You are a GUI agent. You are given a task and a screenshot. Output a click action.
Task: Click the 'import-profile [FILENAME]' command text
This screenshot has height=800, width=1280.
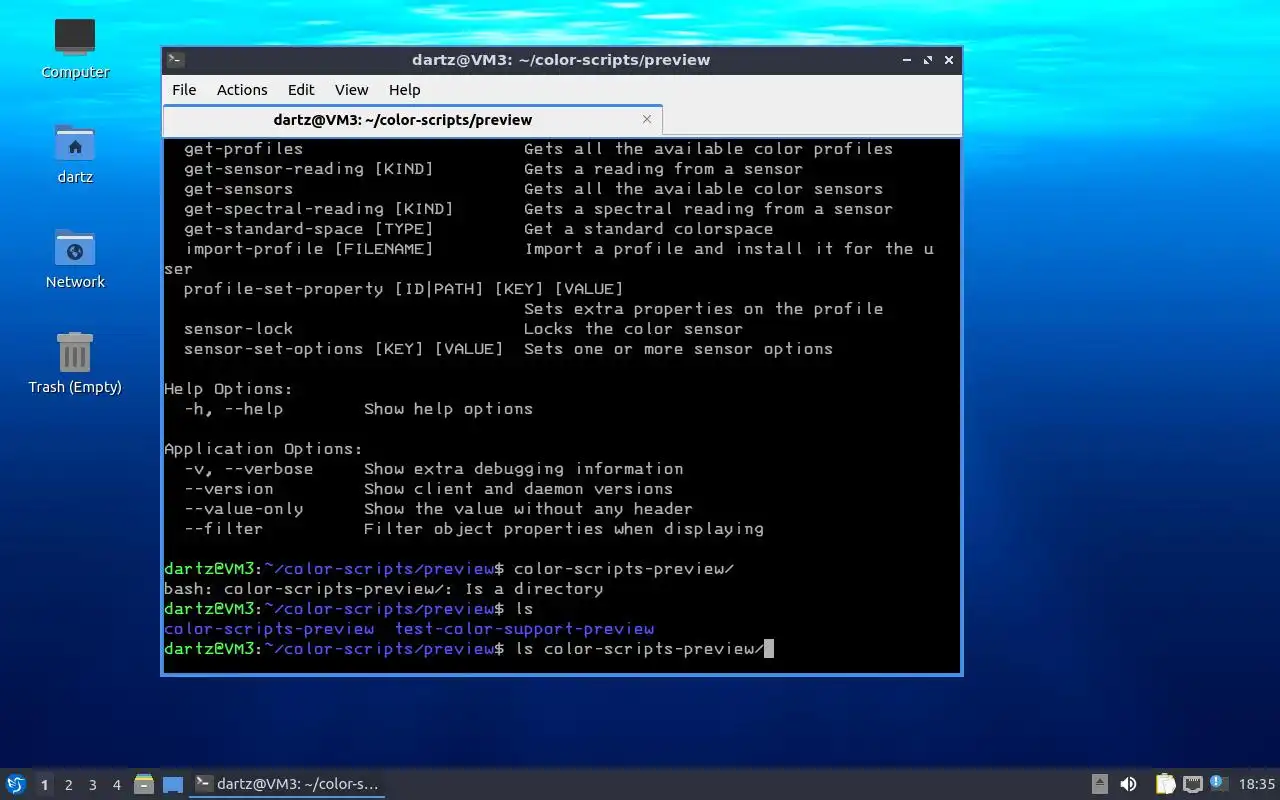308,249
